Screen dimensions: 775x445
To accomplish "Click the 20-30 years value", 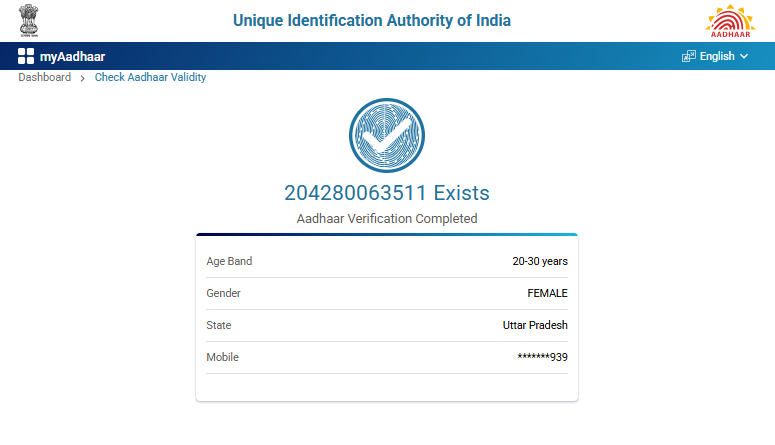I will 540,261.
